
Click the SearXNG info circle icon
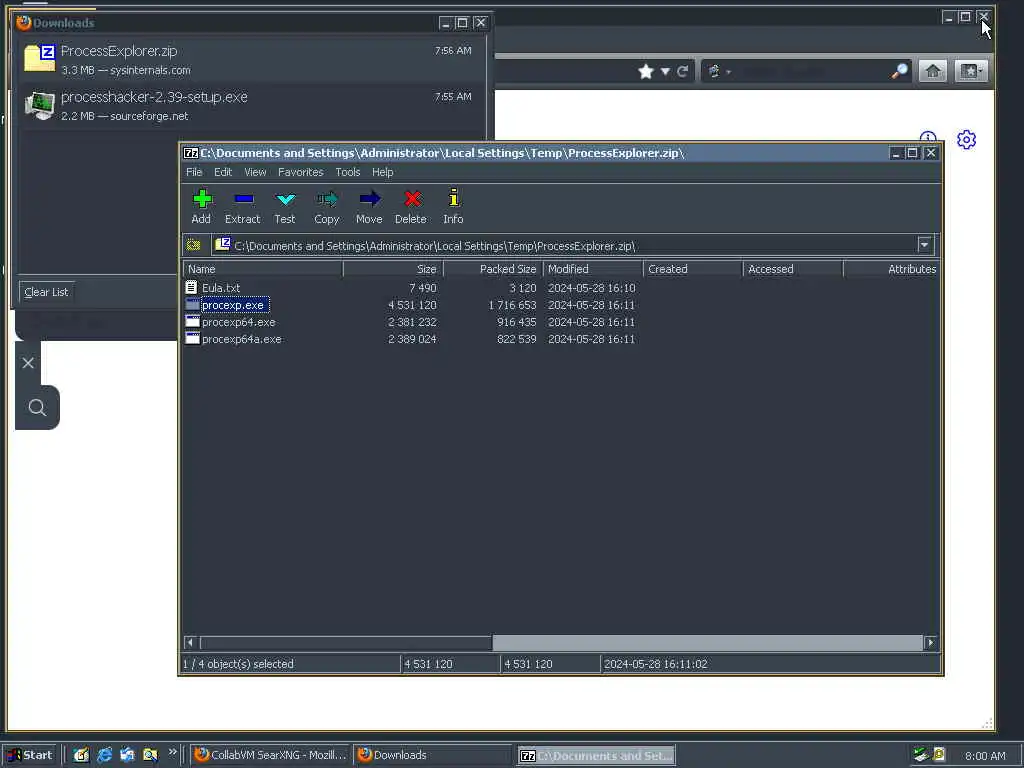coord(928,136)
